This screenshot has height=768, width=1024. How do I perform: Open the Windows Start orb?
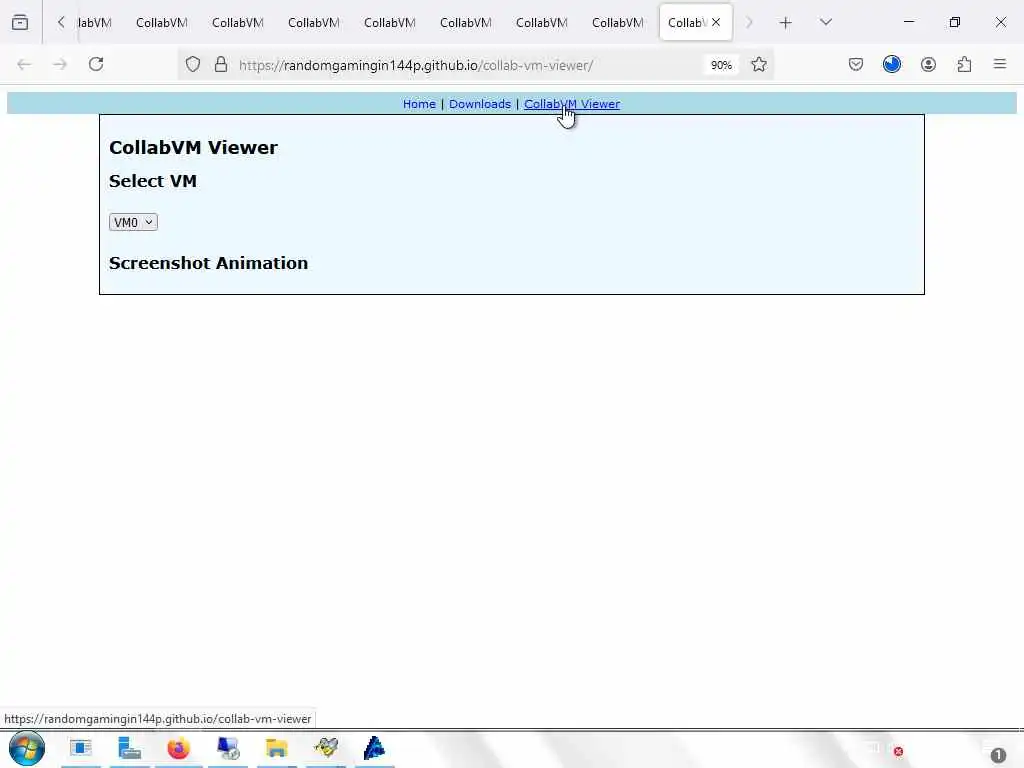(x=27, y=748)
